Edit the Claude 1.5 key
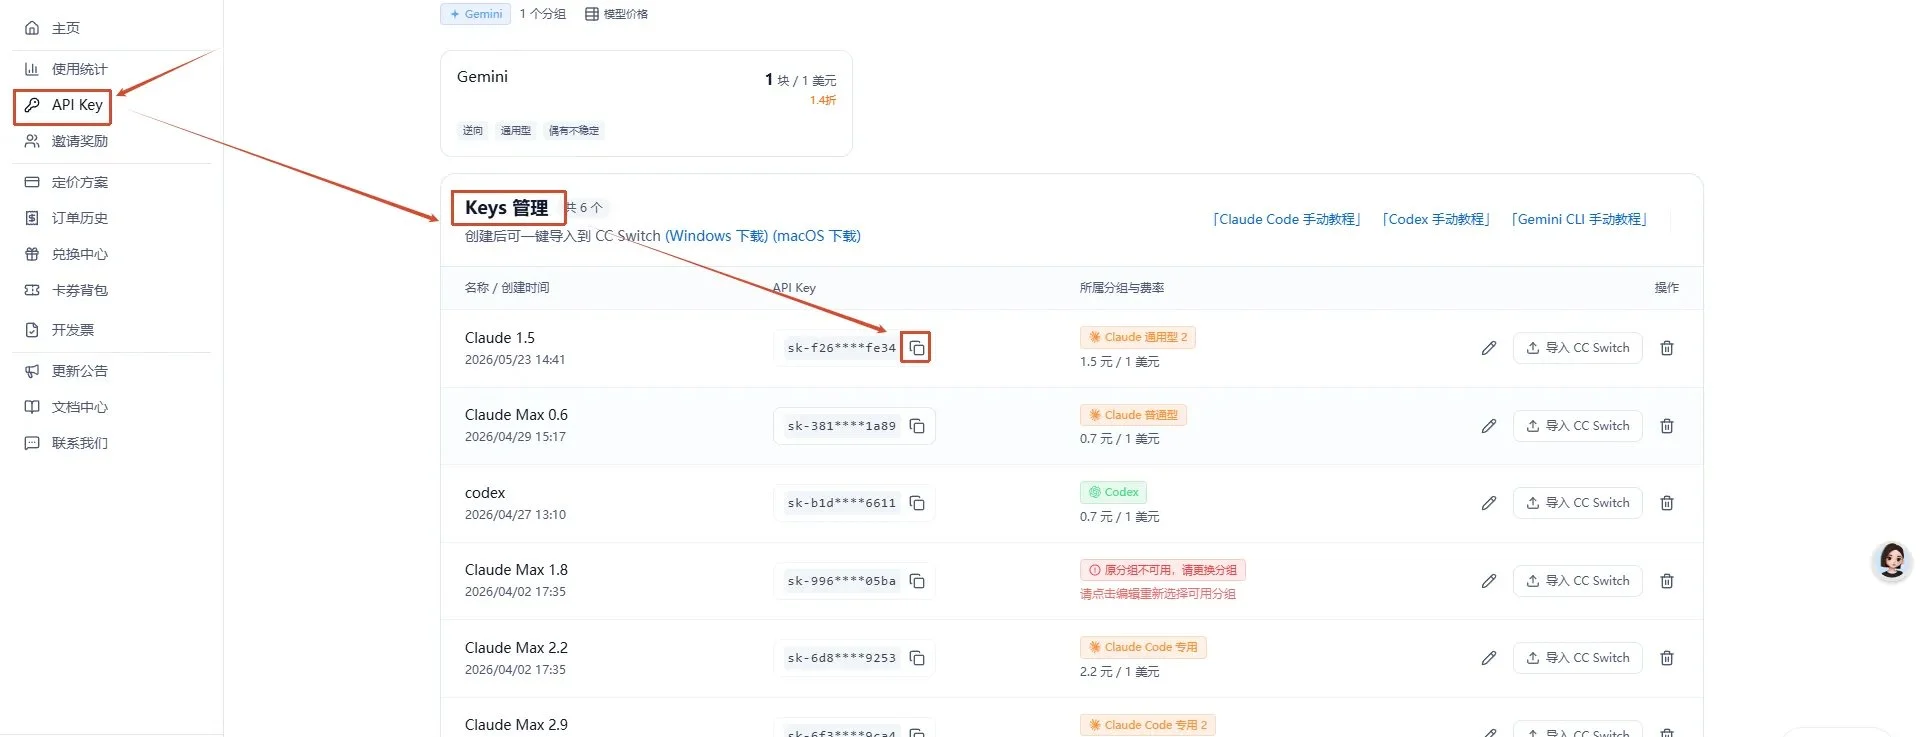This screenshot has height=737, width=1920. coord(1489,348)
